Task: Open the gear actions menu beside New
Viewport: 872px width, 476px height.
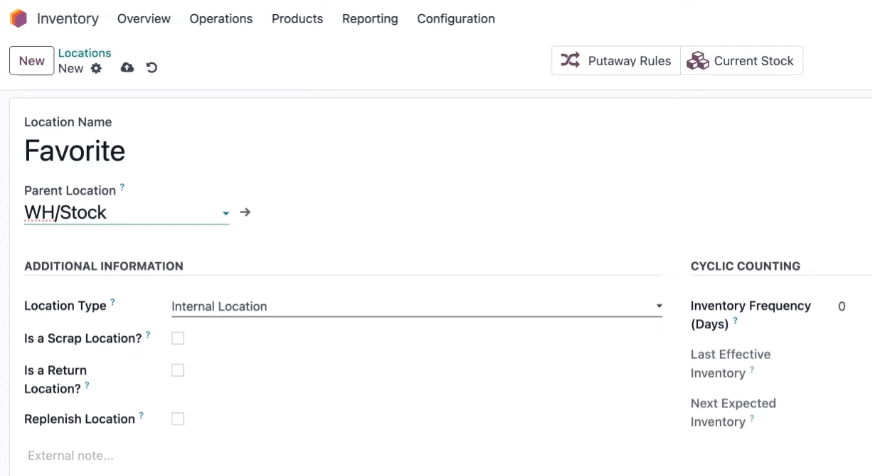Action: tap(96, 68)
